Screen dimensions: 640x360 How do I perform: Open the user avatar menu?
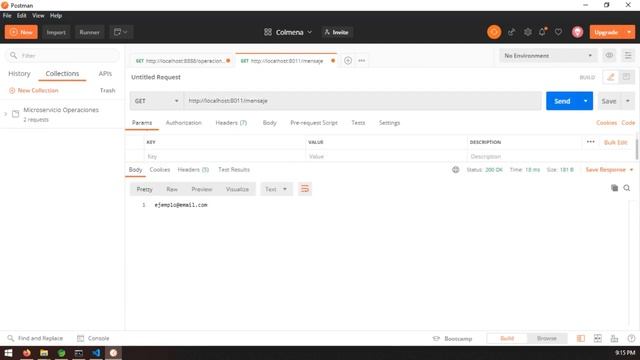pyautogui.click(x=577, y=32)
